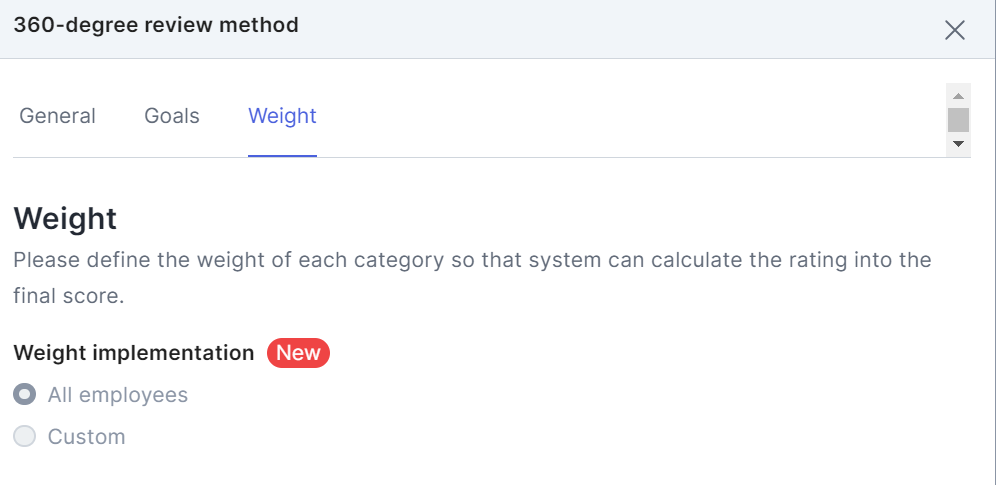996x485 pixels.
Task: Click the All employees option label
Action: coord(118,395)
